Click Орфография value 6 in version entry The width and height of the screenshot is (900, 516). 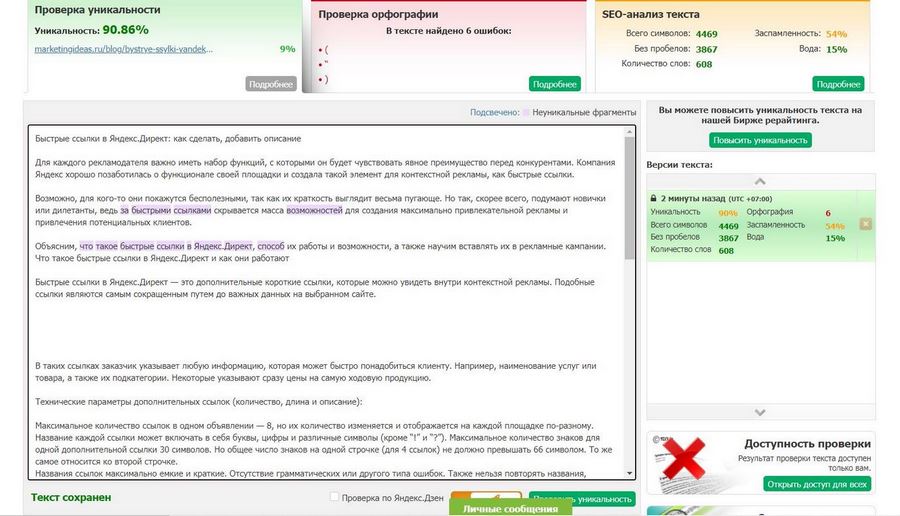(828, 213)
